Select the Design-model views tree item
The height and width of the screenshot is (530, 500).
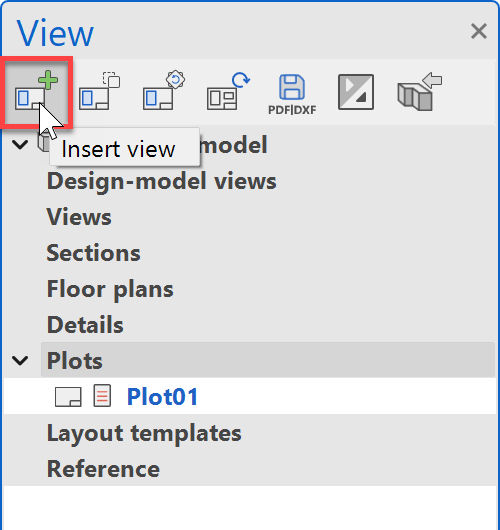[162, 181]
